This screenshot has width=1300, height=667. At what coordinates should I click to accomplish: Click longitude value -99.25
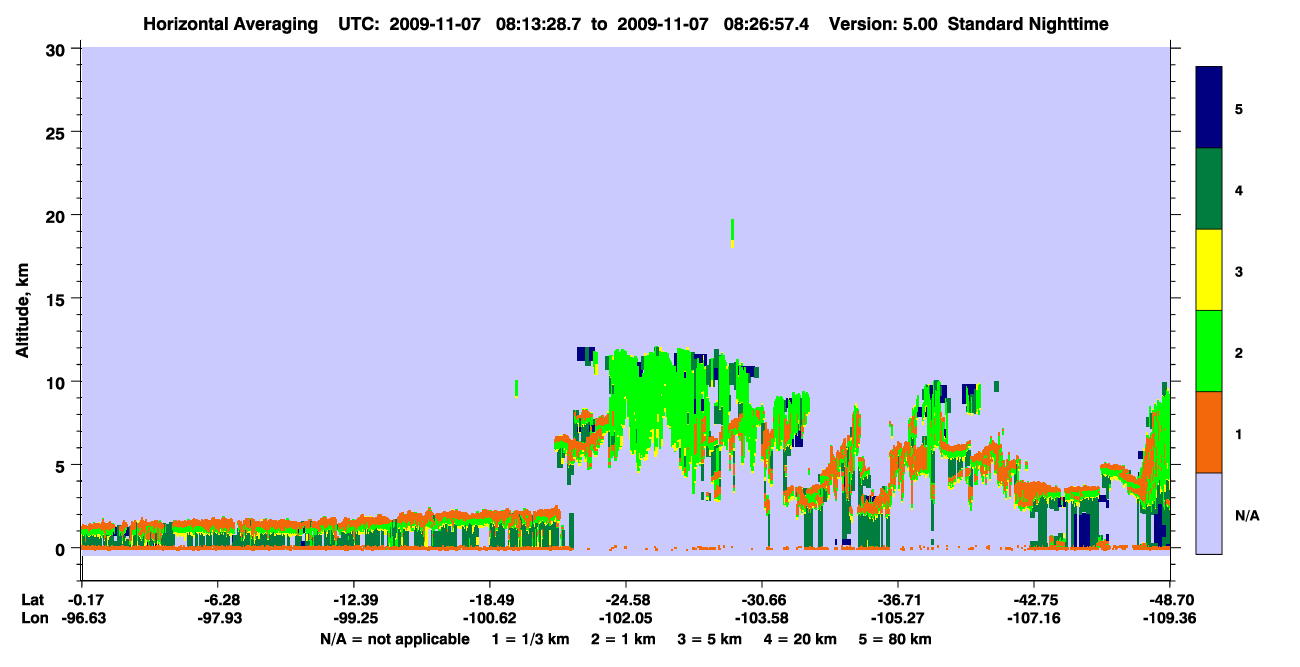(354, 618)
